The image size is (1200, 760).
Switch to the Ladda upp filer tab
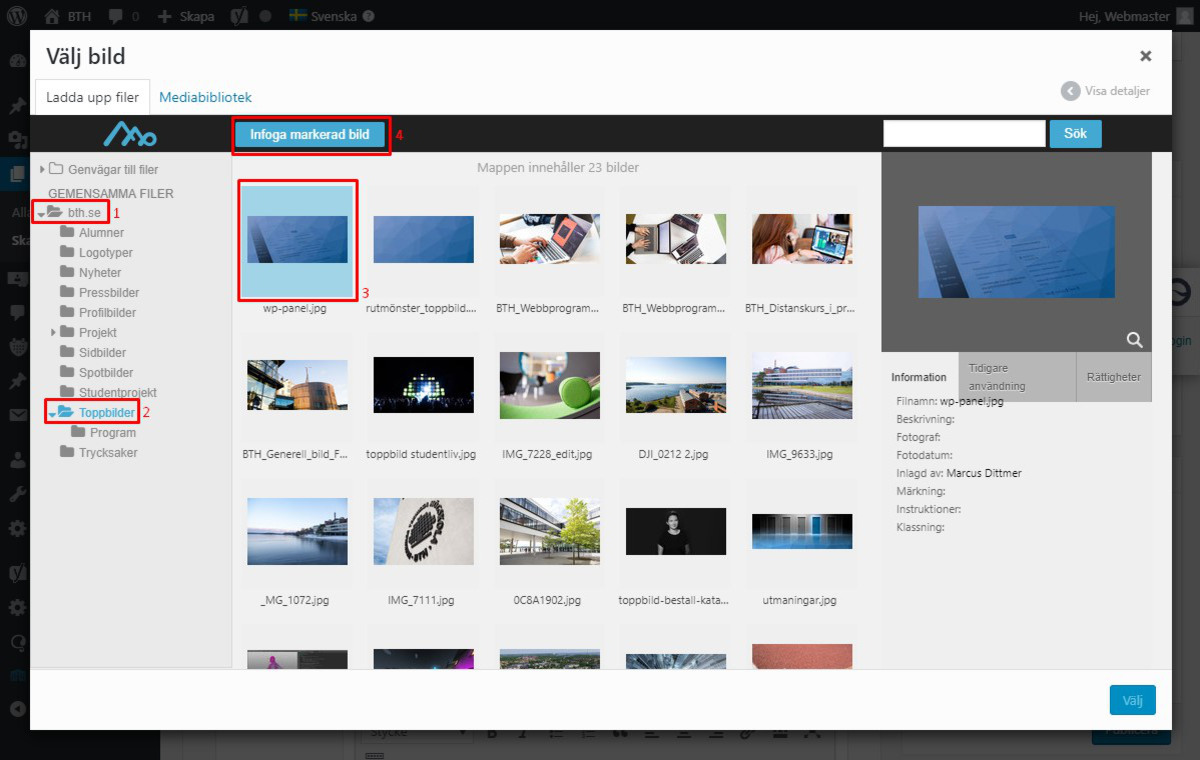(93, 97)
